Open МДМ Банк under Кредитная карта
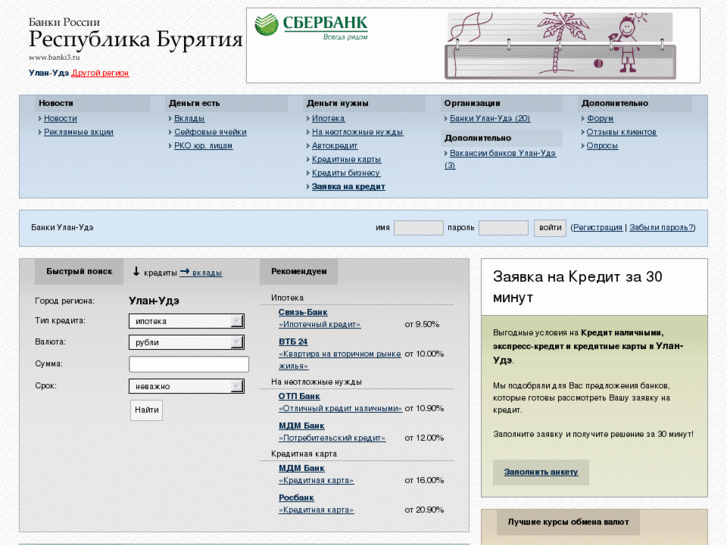727x545 pixels. click(x=301, y=468)
